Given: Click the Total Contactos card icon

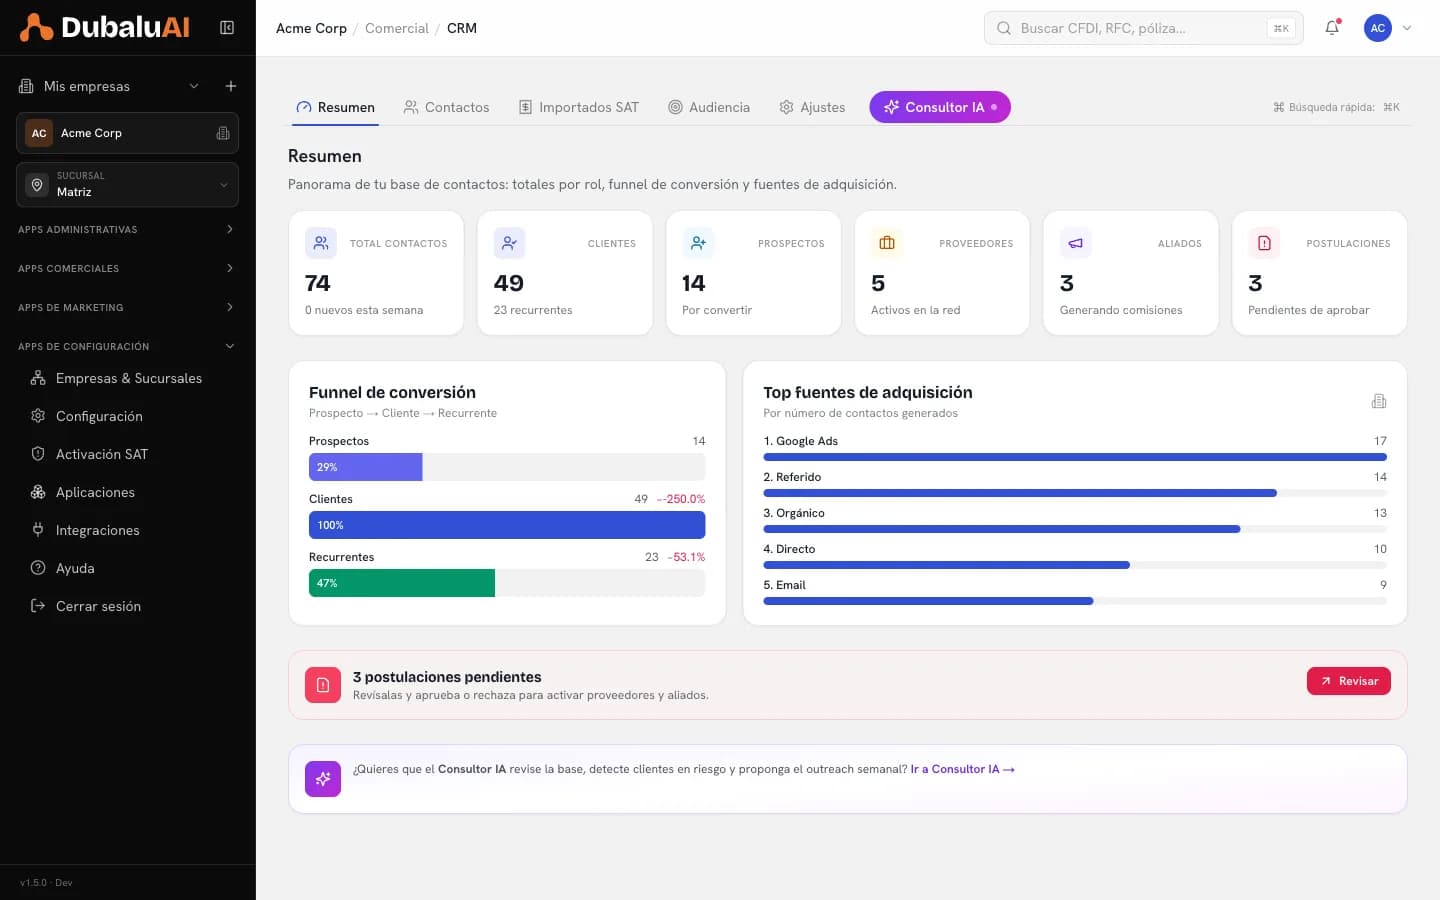Looking at the screenshot, I should click(x=321, y=243).
